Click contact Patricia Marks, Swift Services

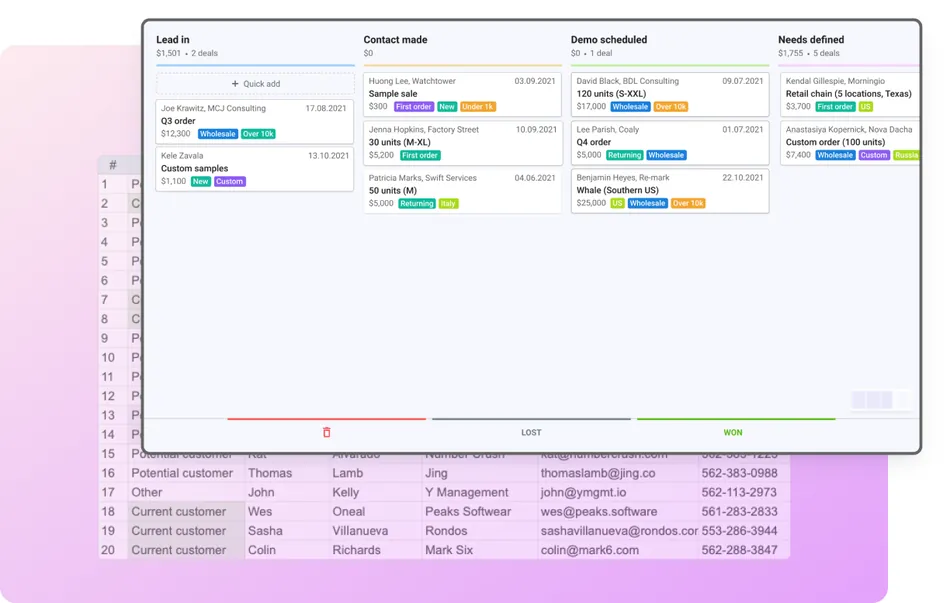coord(422,178)
